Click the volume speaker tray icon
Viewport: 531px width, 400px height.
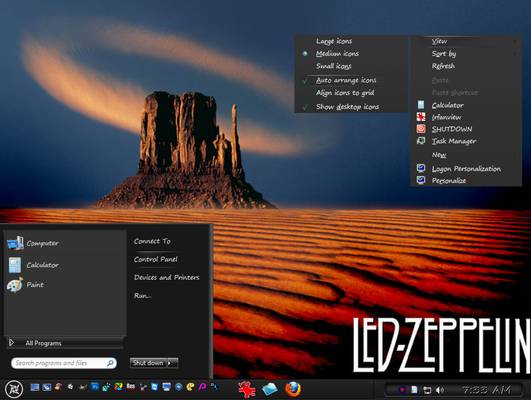[x=439, y=390]
